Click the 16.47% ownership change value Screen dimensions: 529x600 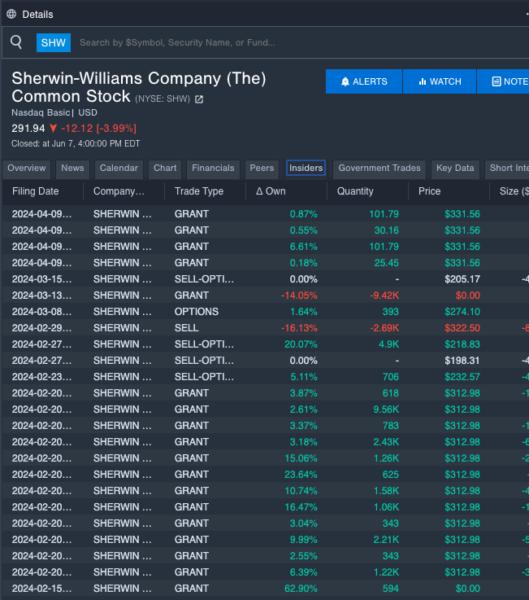300,507
